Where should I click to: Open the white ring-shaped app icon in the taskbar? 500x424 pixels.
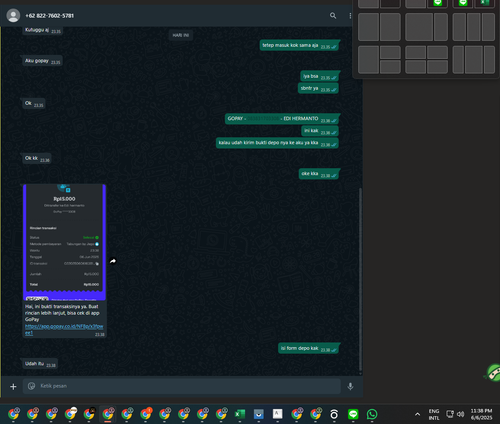pos(334,414)
